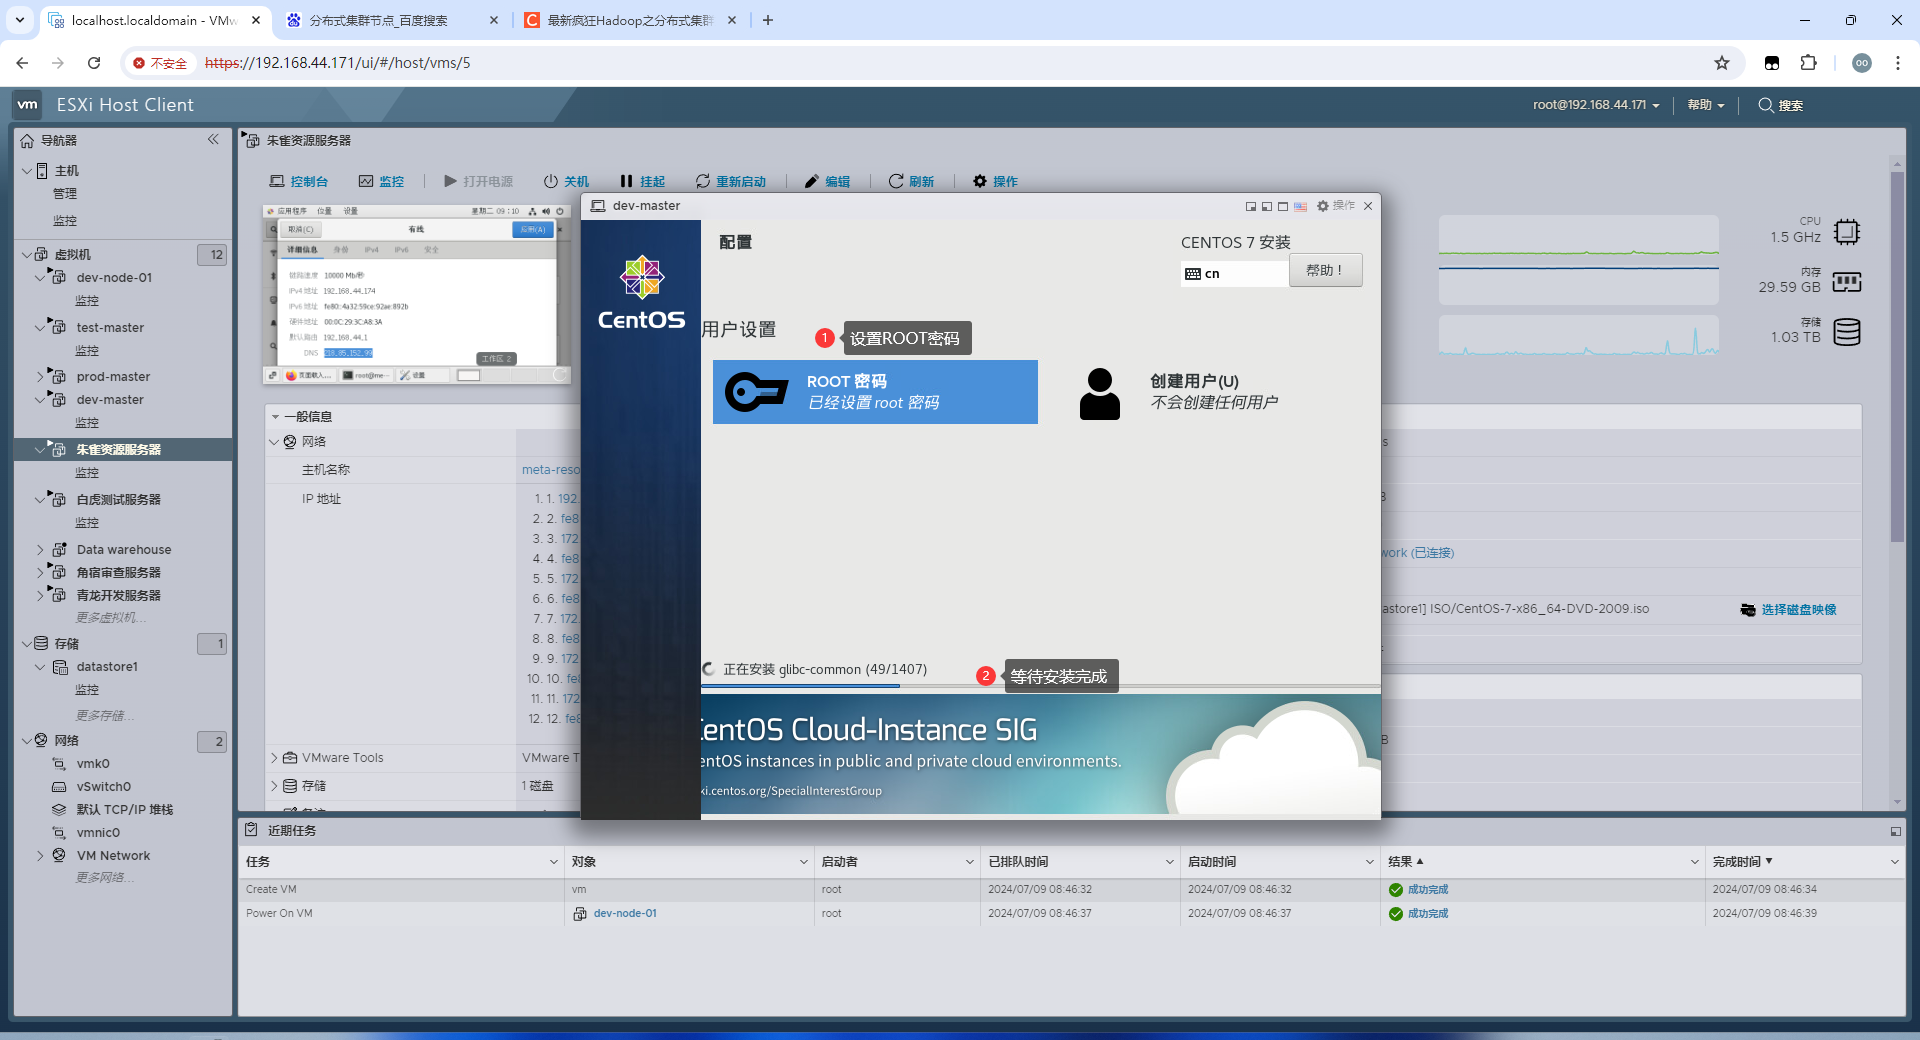The height and width of the screenshot is (1040, 1920).
Task: Click the 打开电源 power on item
Action: point(478,181)
